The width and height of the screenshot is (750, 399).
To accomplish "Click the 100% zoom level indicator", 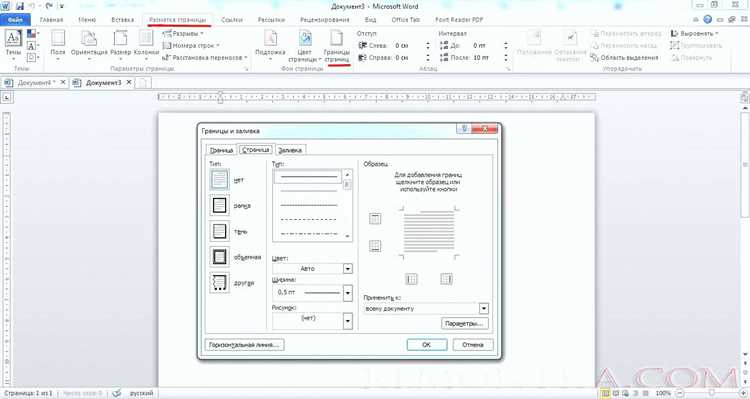I will [663, 393].
